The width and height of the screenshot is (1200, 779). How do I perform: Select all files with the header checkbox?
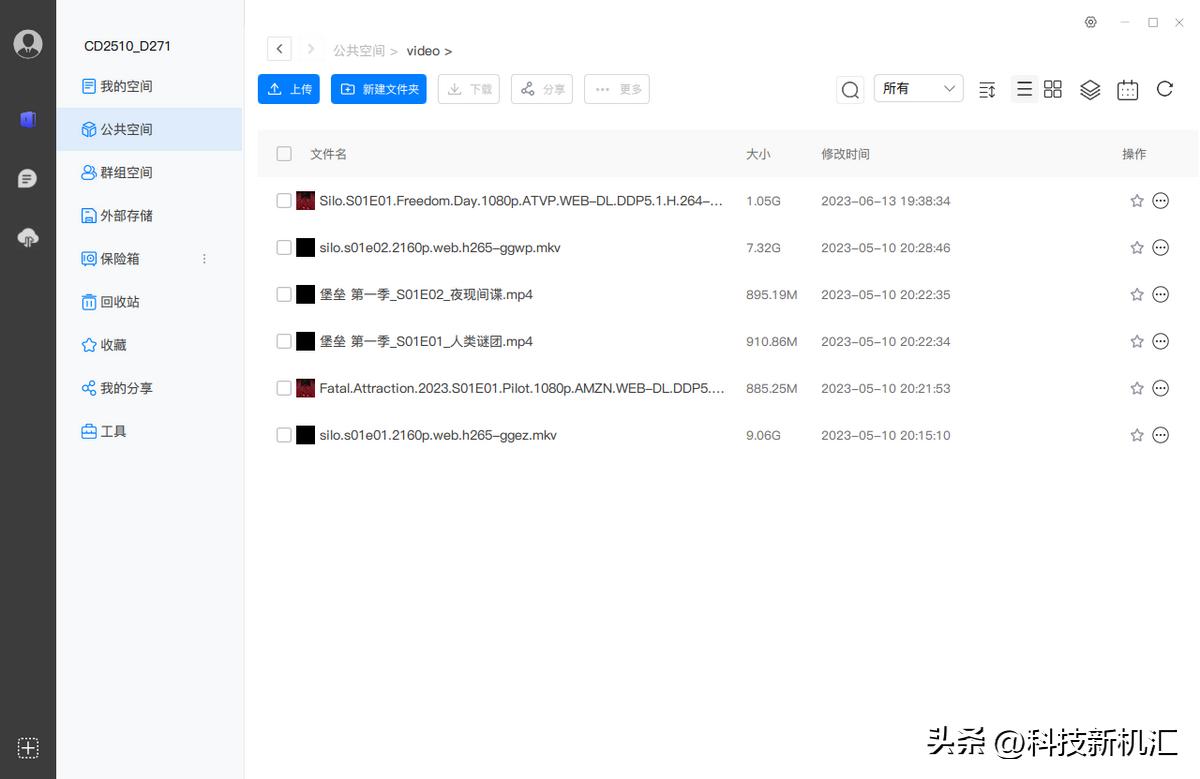click(x=283, y=153)
